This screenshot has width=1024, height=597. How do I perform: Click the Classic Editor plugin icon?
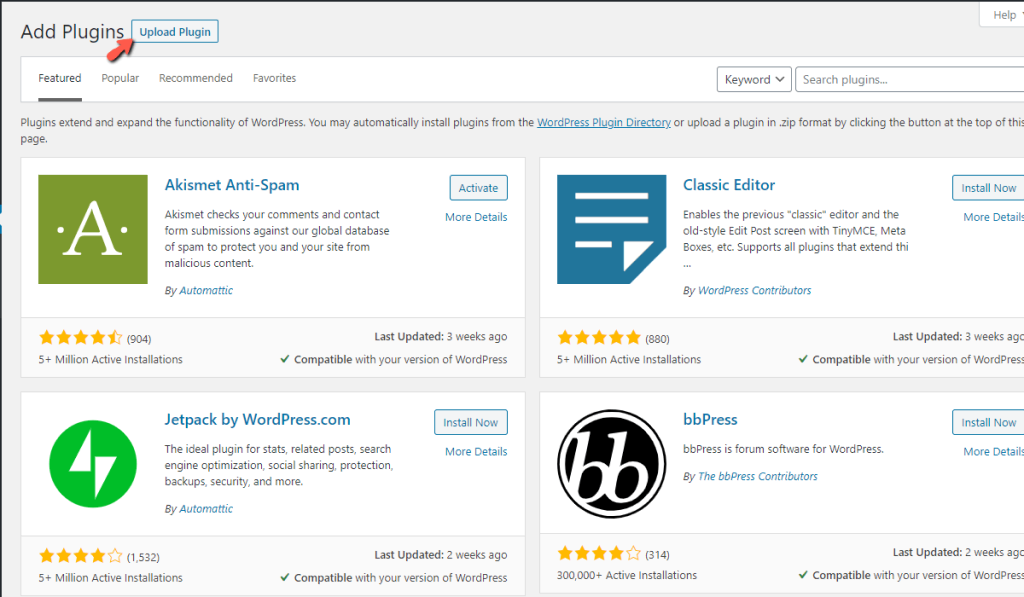coord(611,229)
